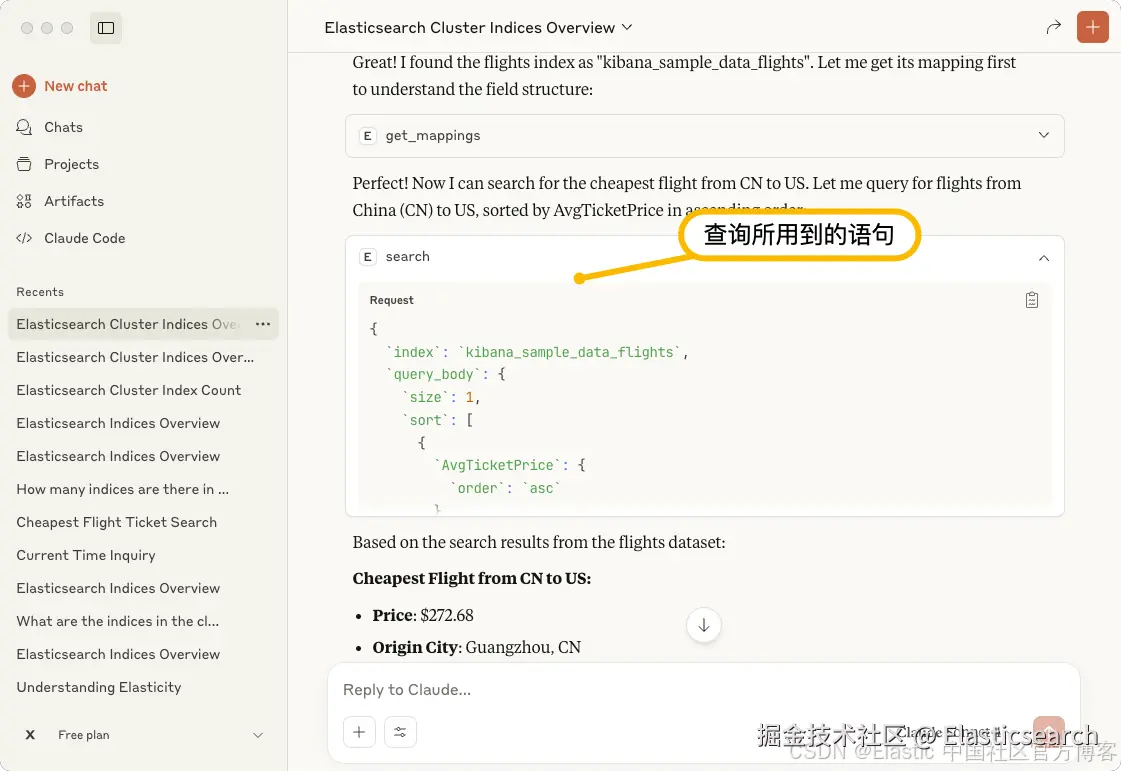This screenshot has height=771, width=1121.
Task: Click the query_body line in the code
Action: [x=446, y=374]
